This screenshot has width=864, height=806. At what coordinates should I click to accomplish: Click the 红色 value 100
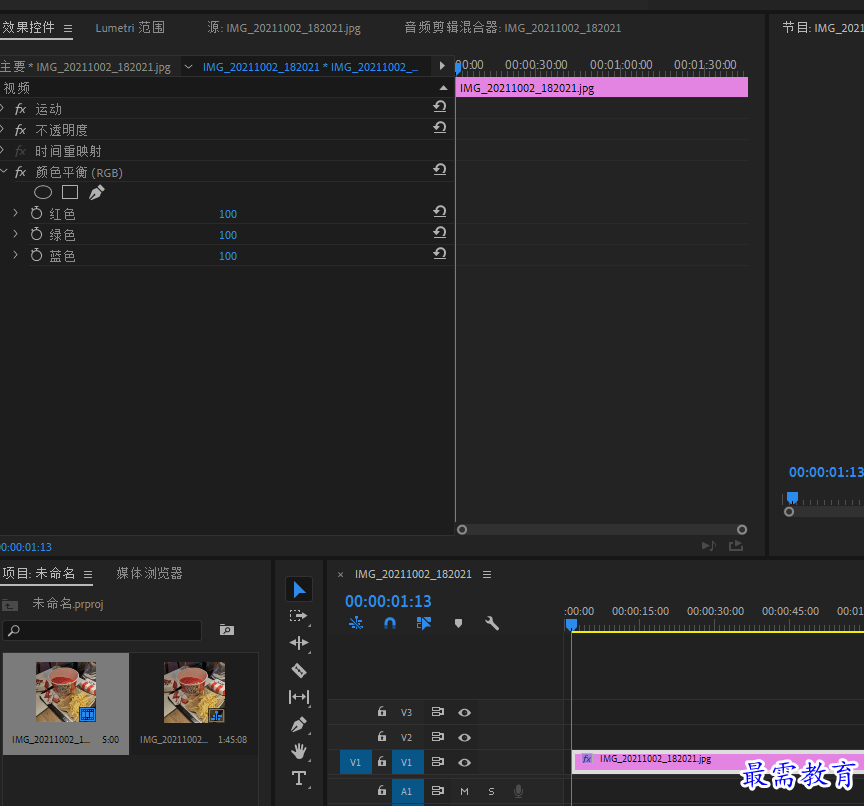coord(228,214)
